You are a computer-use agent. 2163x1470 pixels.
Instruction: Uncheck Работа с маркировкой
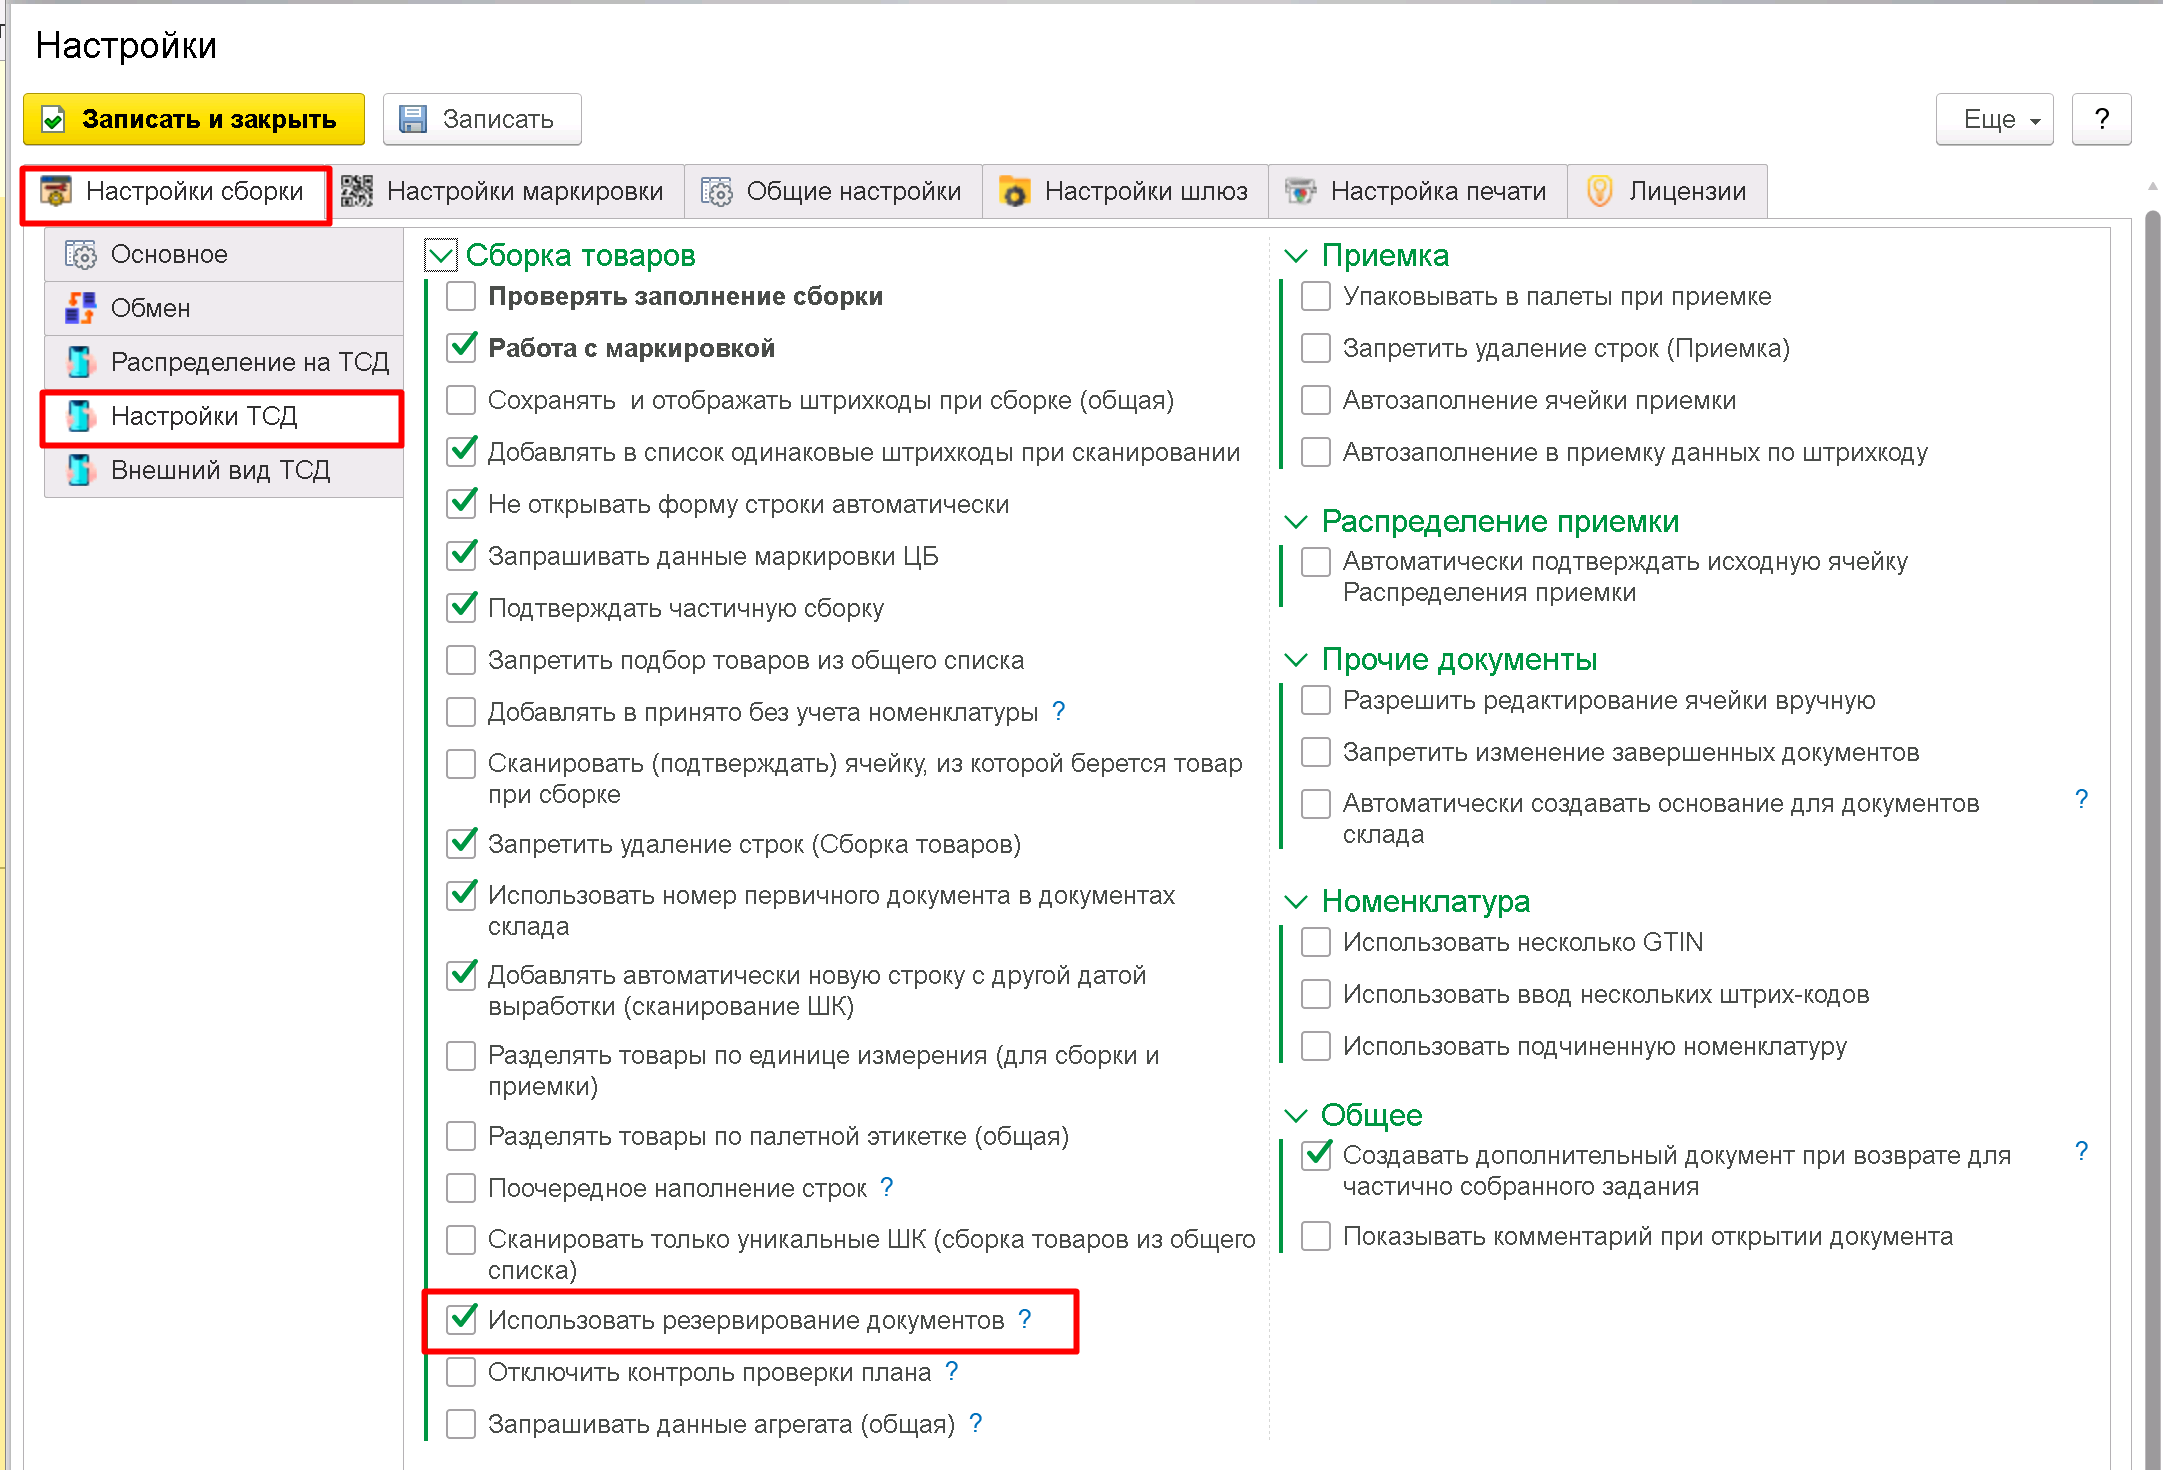pyautogui.click(x=461, y=348)
